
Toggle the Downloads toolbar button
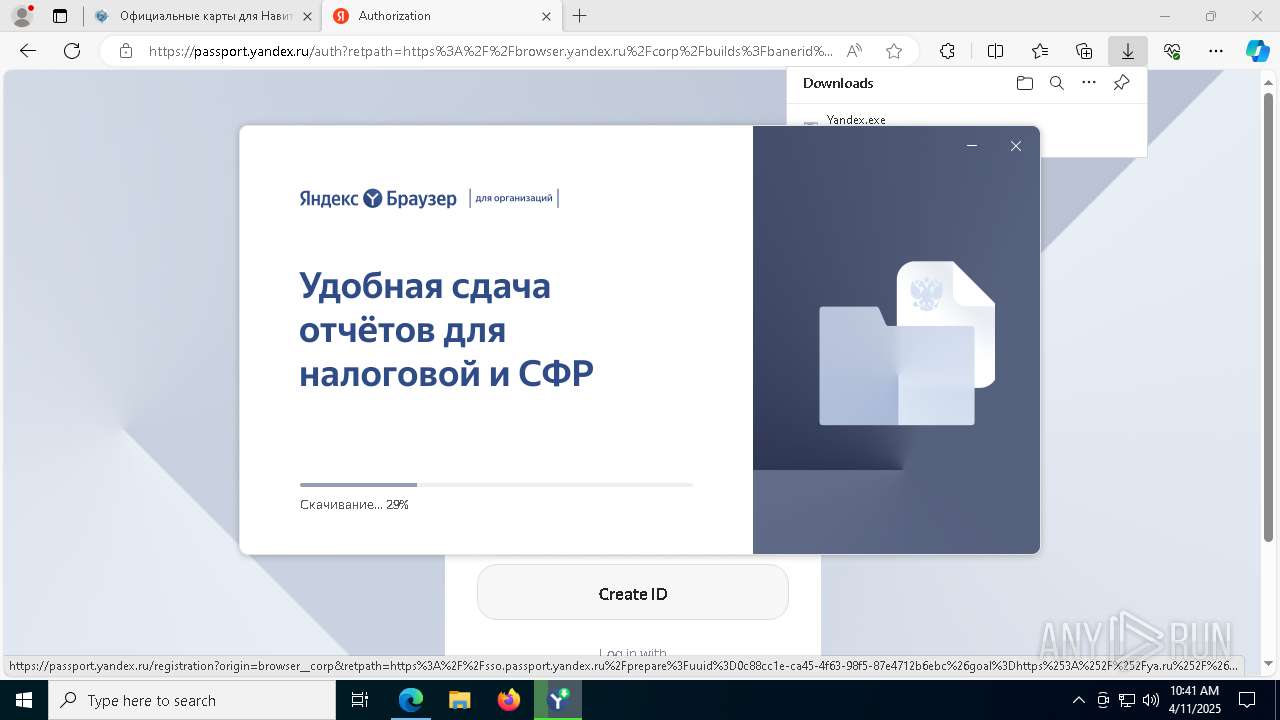1128,51
